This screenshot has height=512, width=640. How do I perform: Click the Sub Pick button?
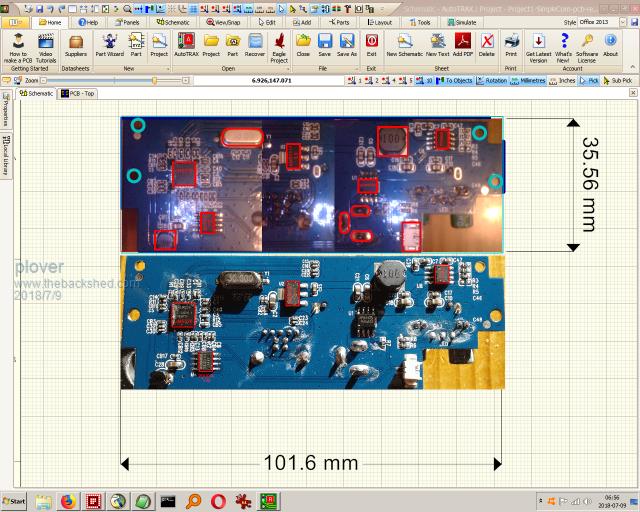[x=620, y=79]
